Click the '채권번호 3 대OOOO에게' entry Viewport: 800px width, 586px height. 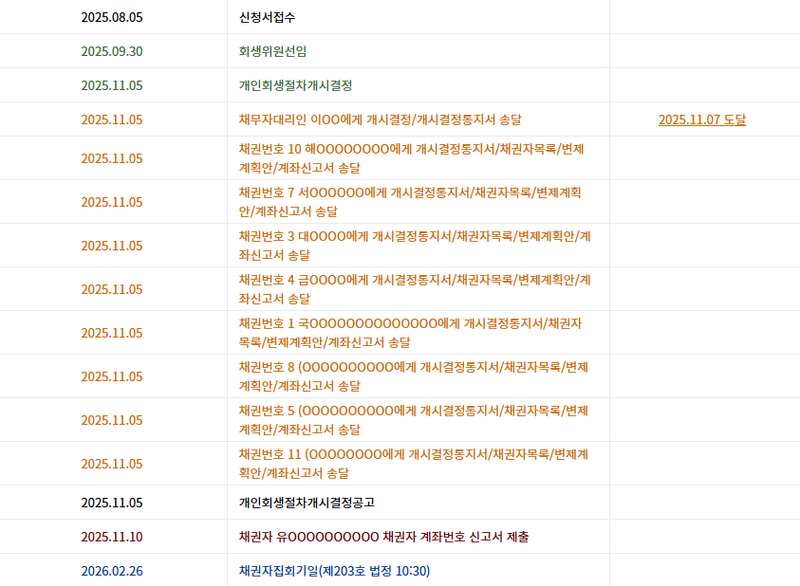click(415, 245)
